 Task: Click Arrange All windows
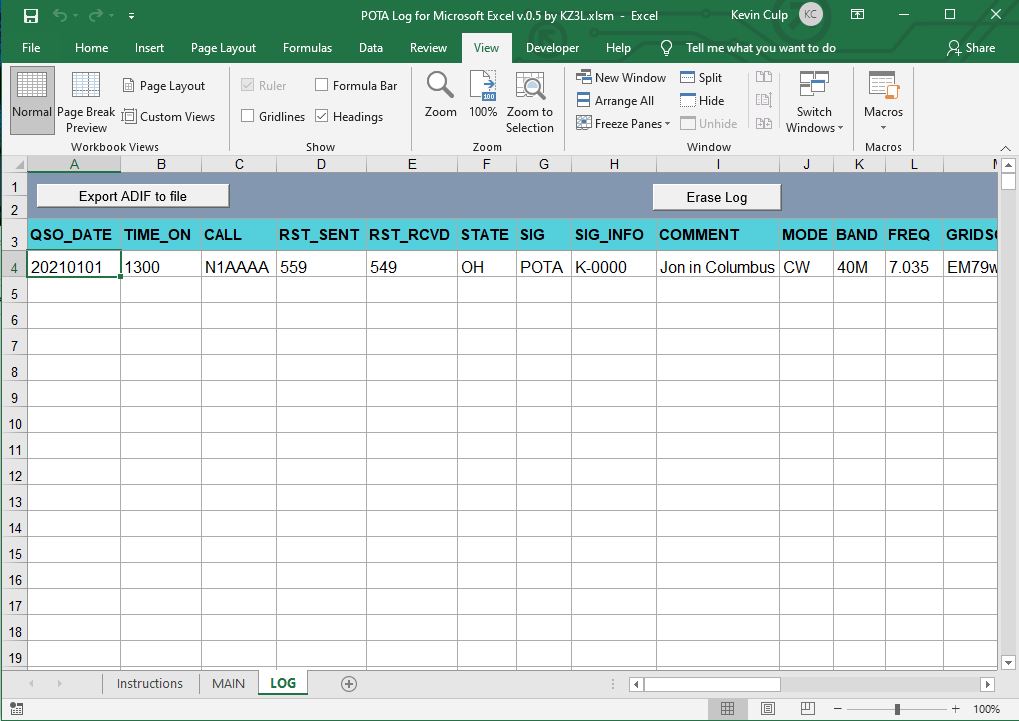(615, 101)
